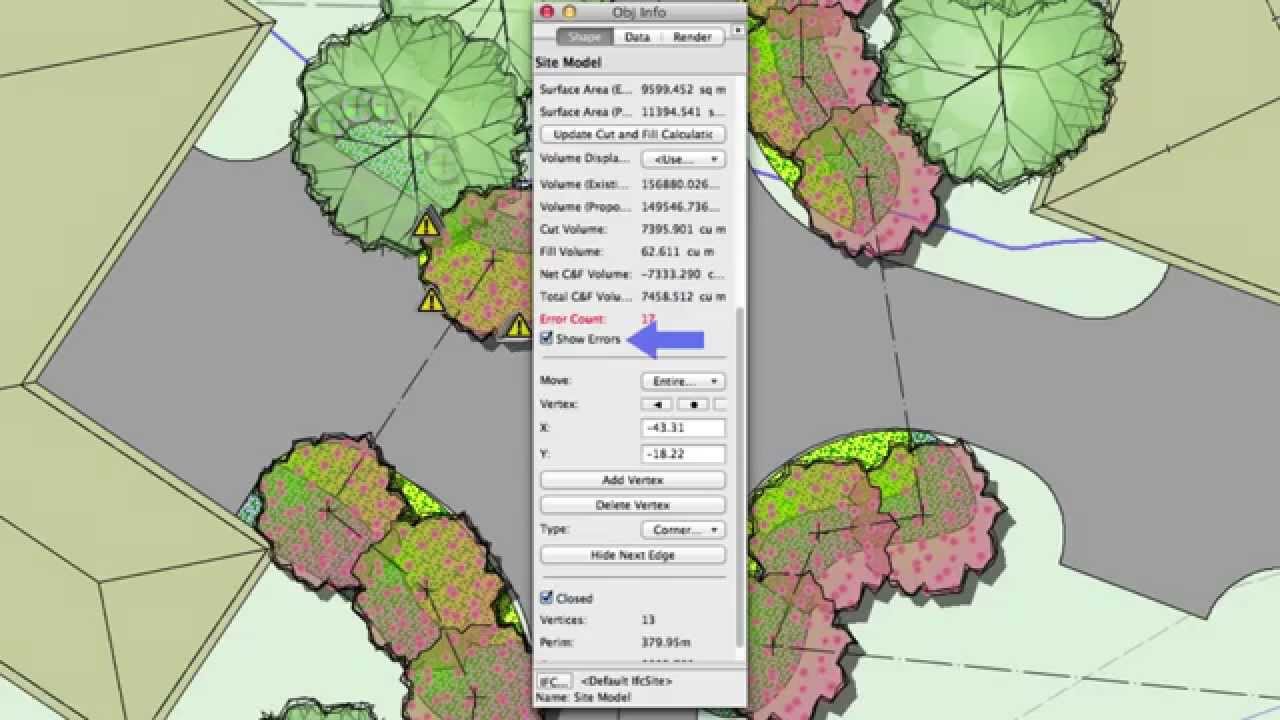Click the Surface Area value 11394.541
1280x720 pixels.
click(x=683, y=112)
